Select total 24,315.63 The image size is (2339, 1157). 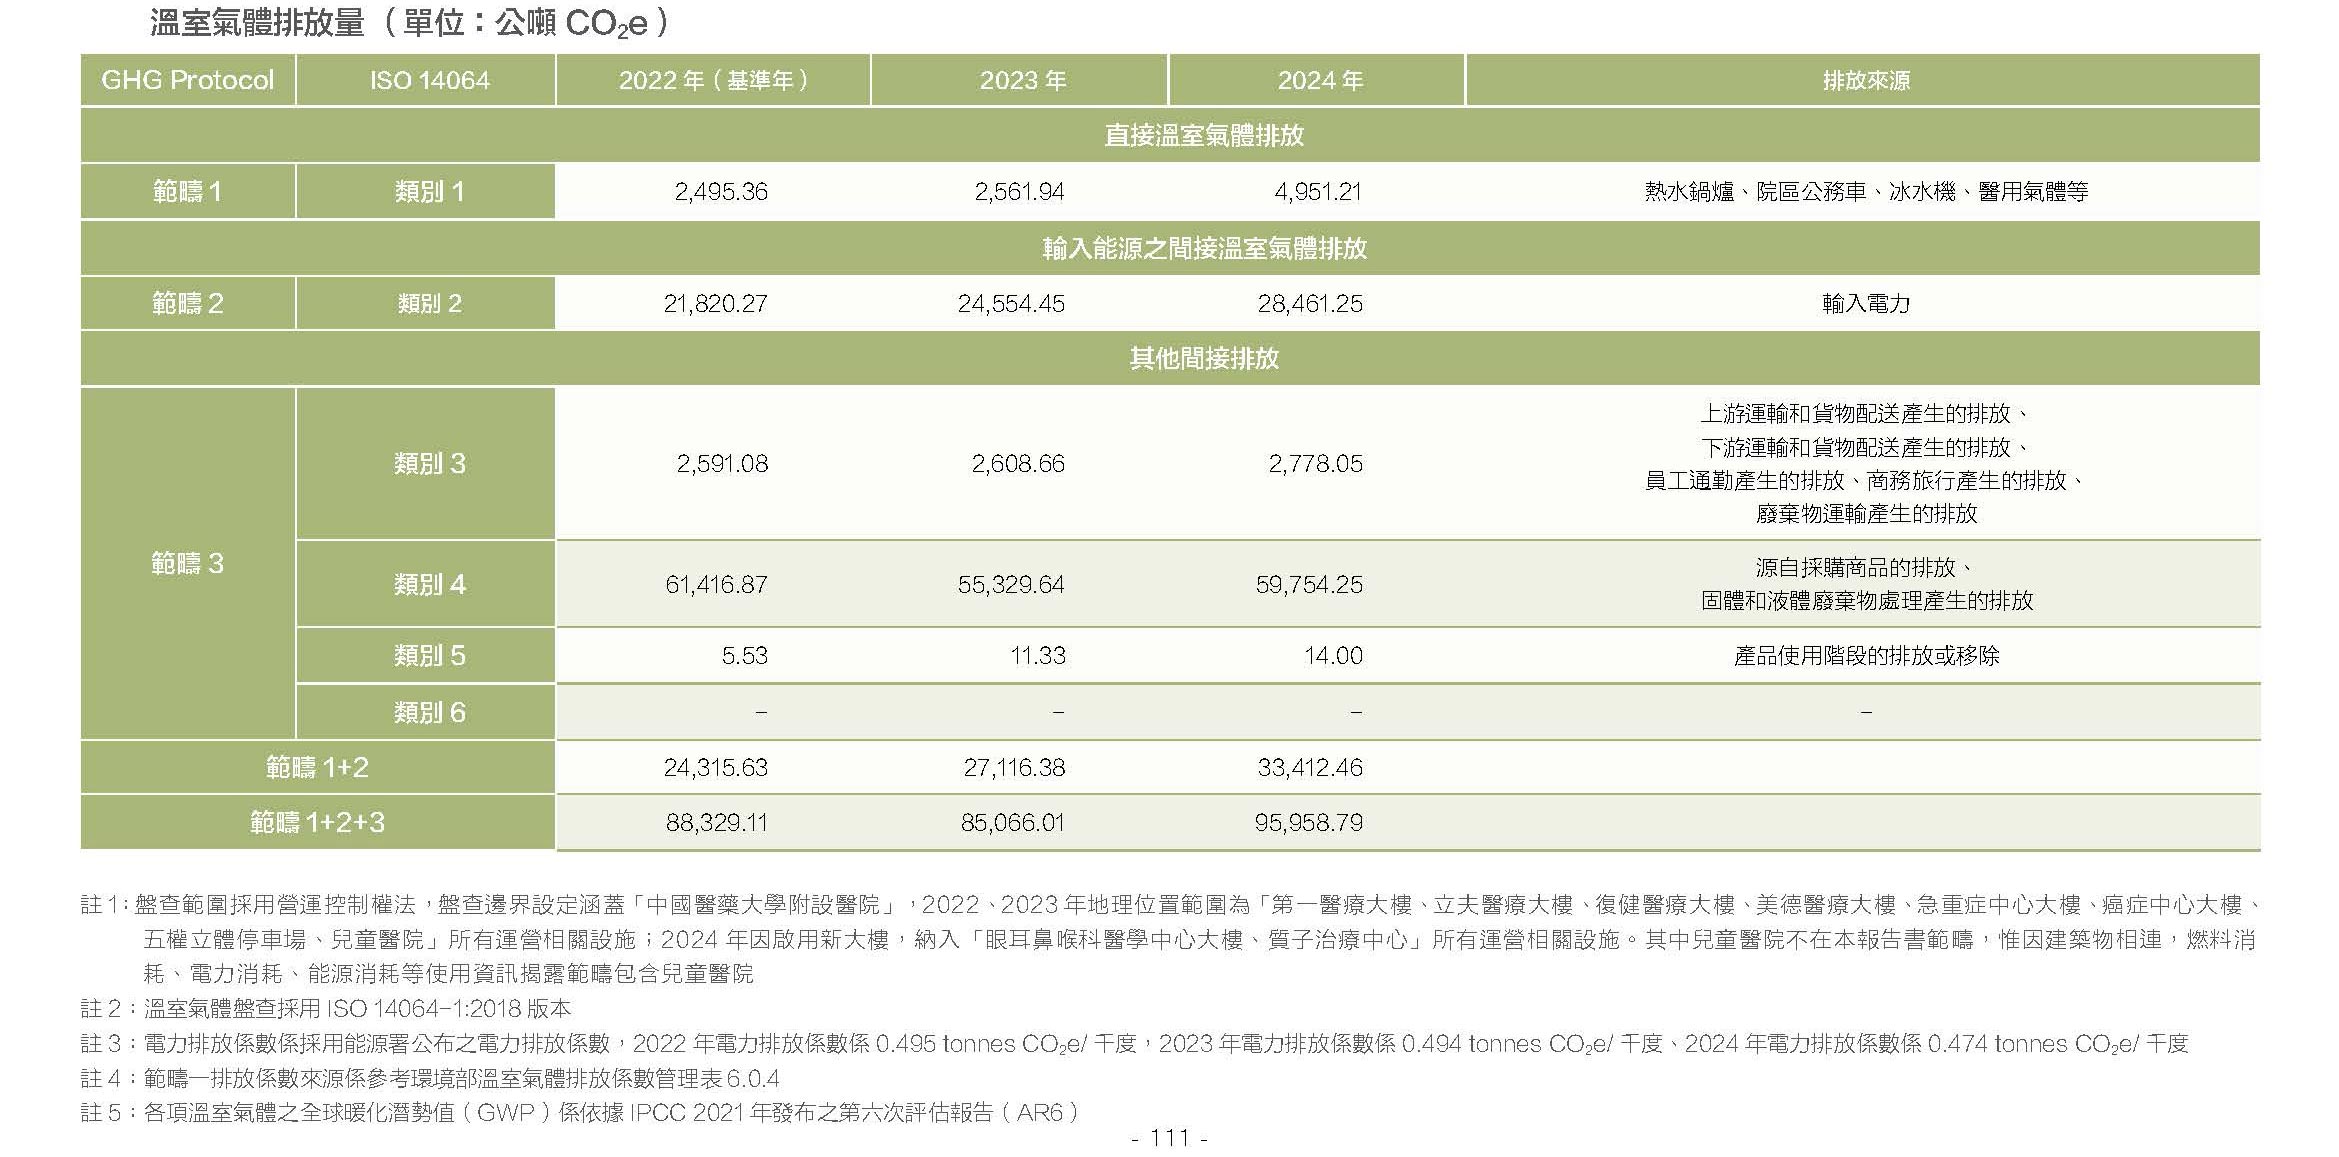(716, 767)
